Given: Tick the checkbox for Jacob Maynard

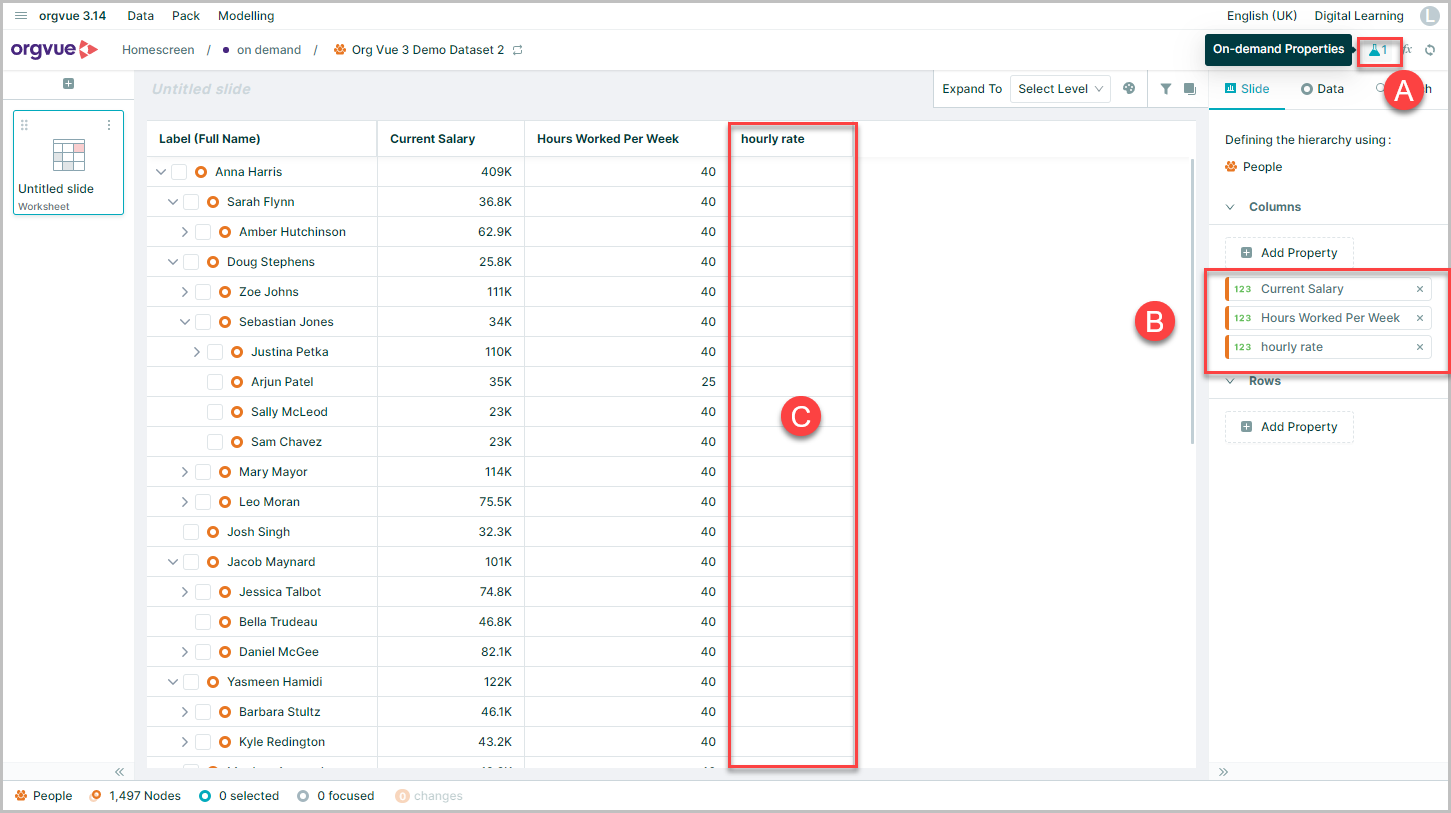Looking at the screenshot, I should [191, 562].
